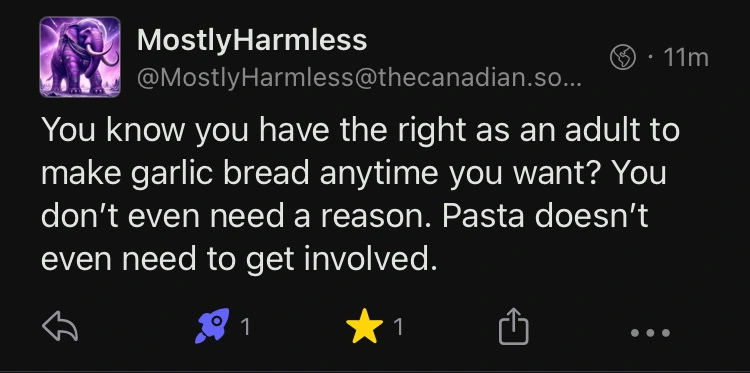Viewport: 750px width, 373px height.
Task: Open the garlic bread post body
Action: pyautogui.click(x=360, y=195)
